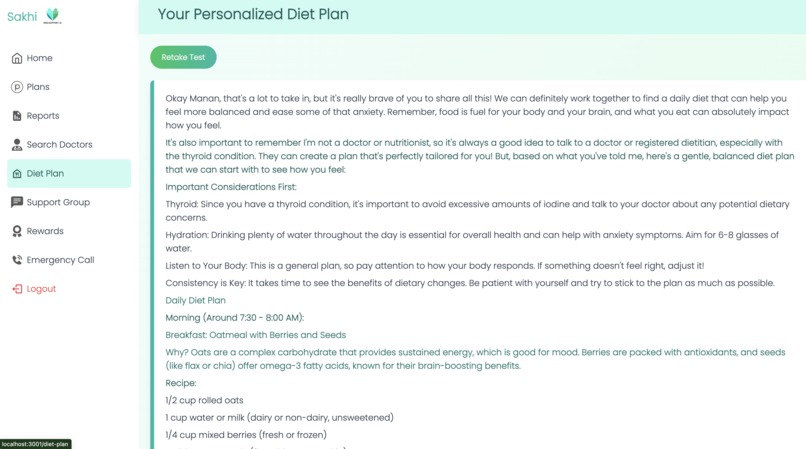Click the Sakhi brand name text

tap(22, 16)
